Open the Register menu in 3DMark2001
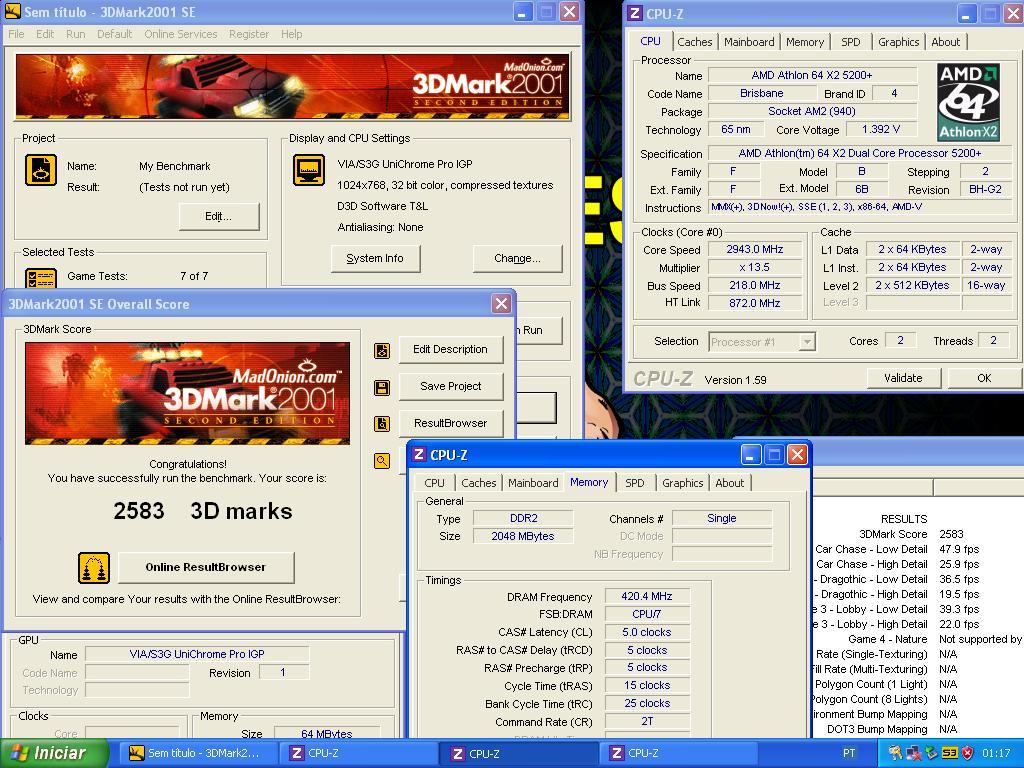The height and width of the screenshot is (768, 1024). [x=249, y=34]
